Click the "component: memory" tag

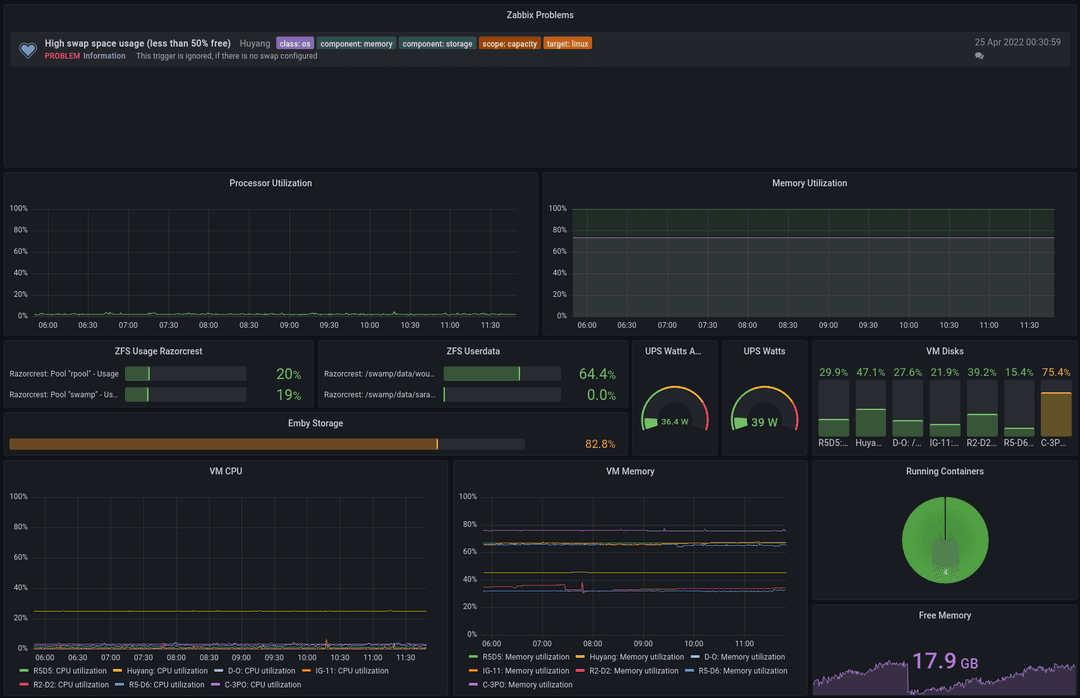[x=357, y=44]
